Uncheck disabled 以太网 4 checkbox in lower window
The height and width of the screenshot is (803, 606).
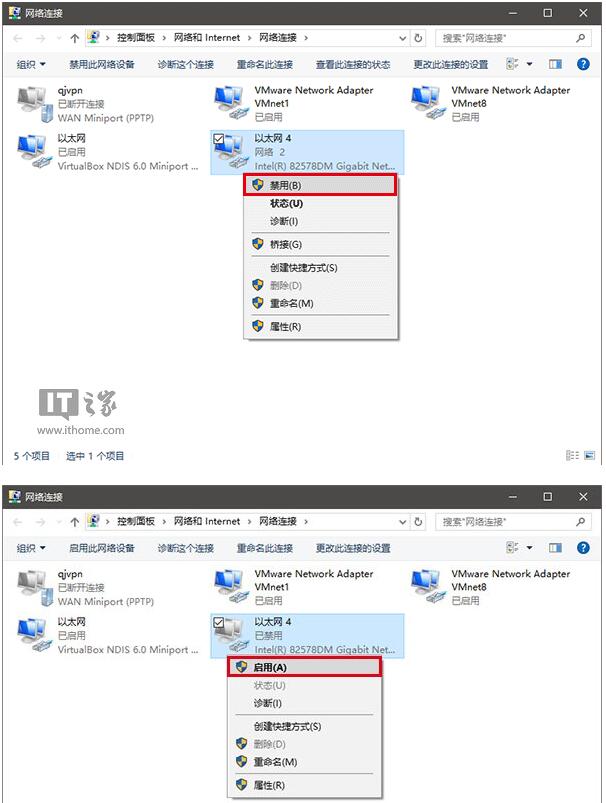[x=219, y=622]
